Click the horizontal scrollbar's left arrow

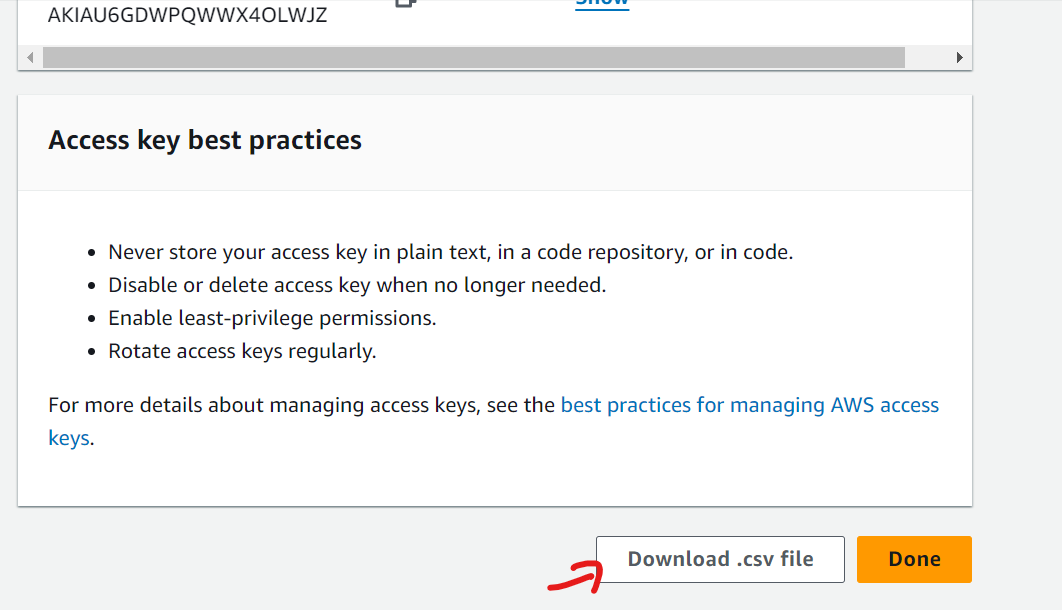coord(30,58)
